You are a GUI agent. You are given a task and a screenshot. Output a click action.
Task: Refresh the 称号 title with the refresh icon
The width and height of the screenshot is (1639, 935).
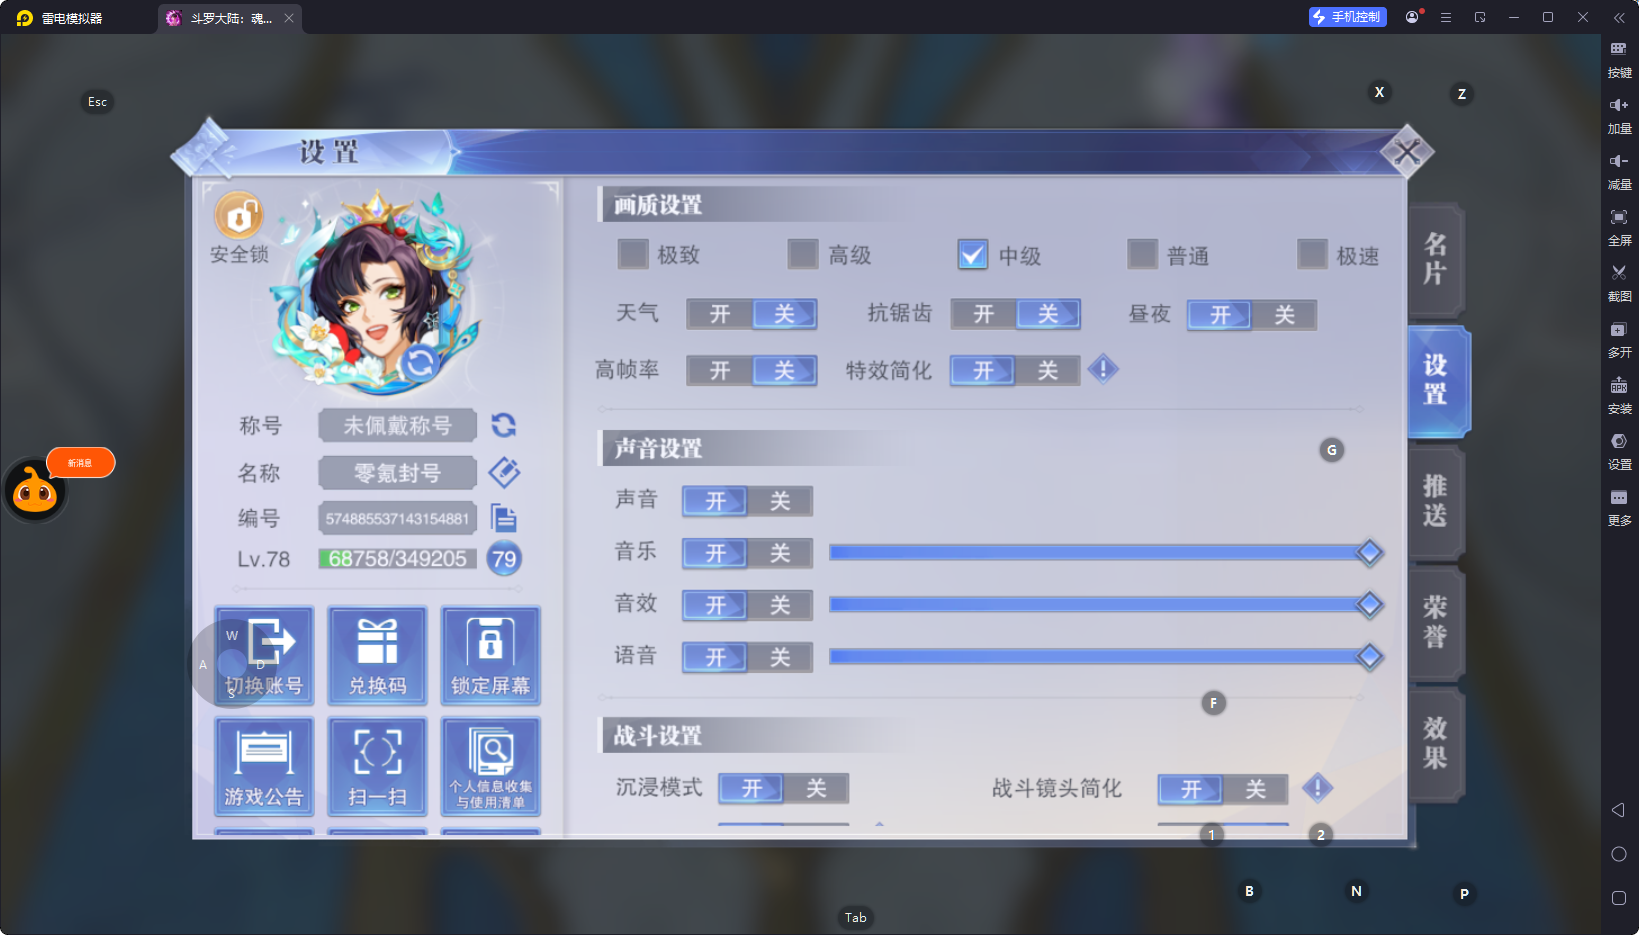pos(504,425)
